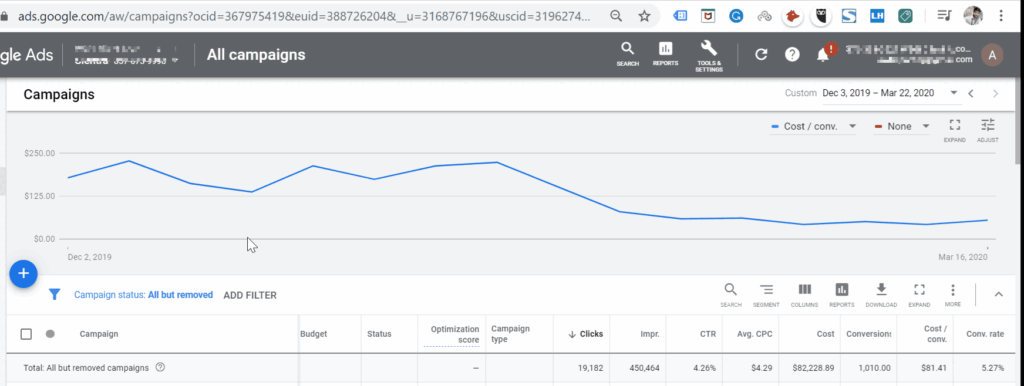This screenshot has width=1024, height=386.
Task: Open Chrome three-dot menu
Action: click(1002, 16)
